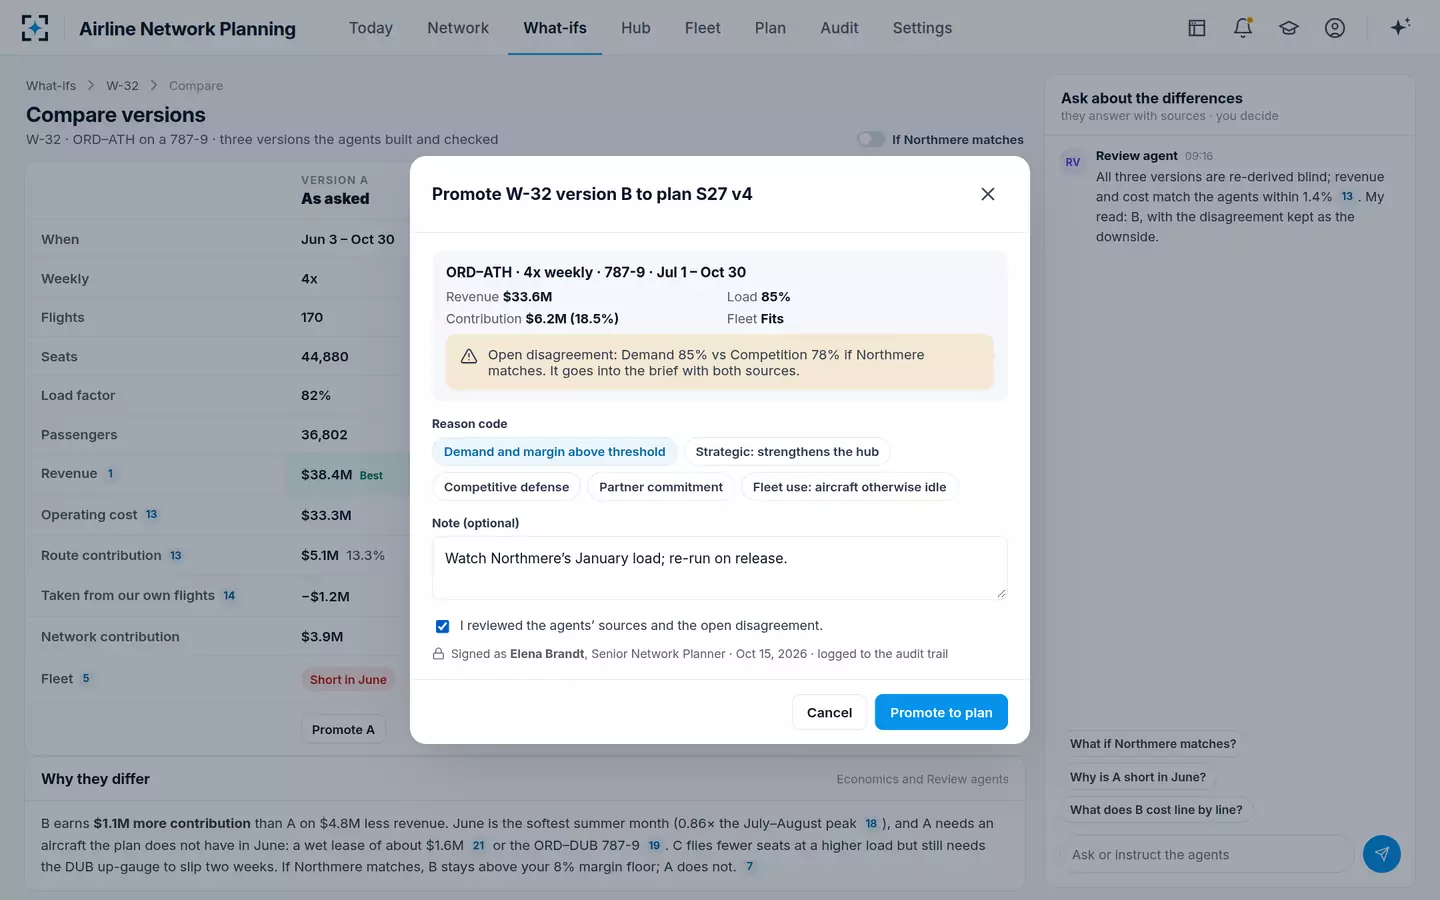Click Promote to plan button

[941, 712]
